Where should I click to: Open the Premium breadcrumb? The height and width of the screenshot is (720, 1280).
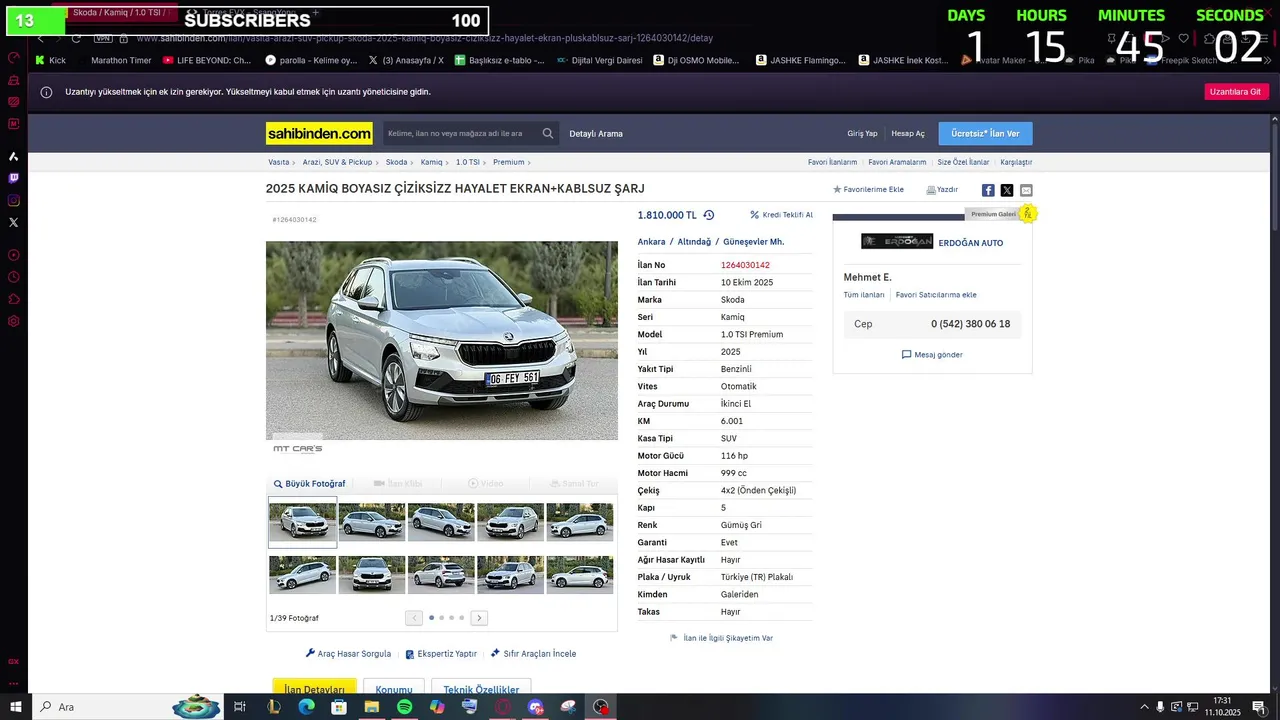508,162
